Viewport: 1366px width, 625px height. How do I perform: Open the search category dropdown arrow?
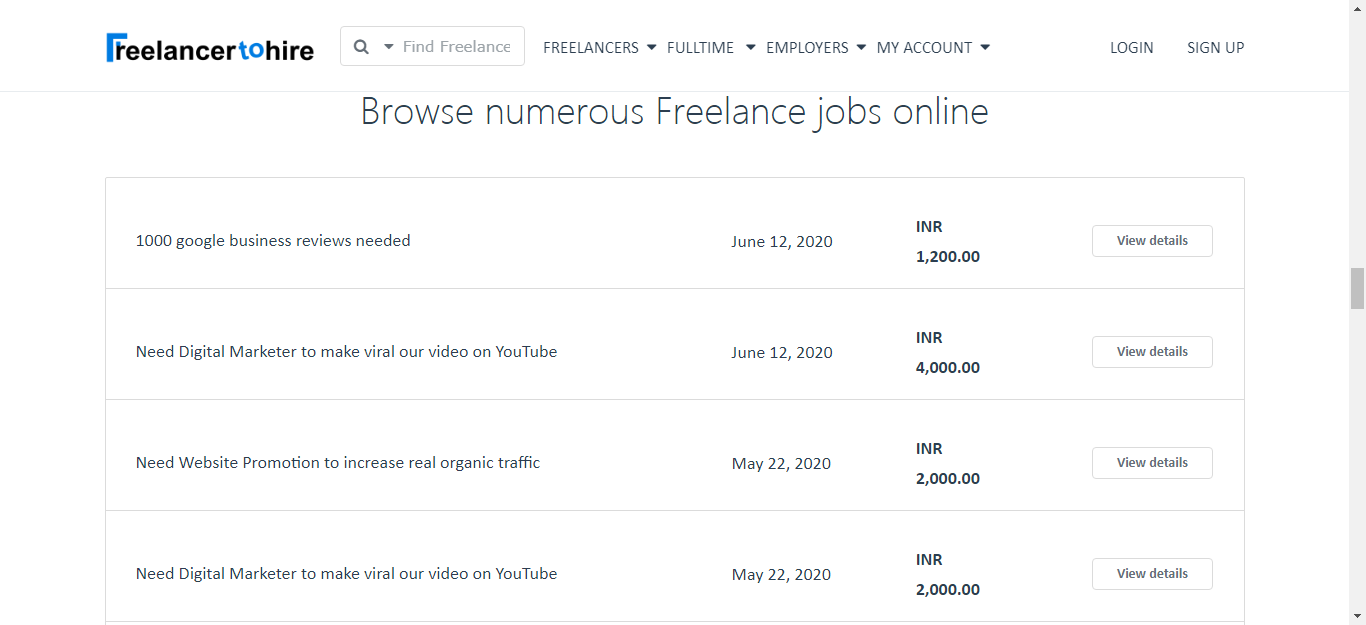389,47
